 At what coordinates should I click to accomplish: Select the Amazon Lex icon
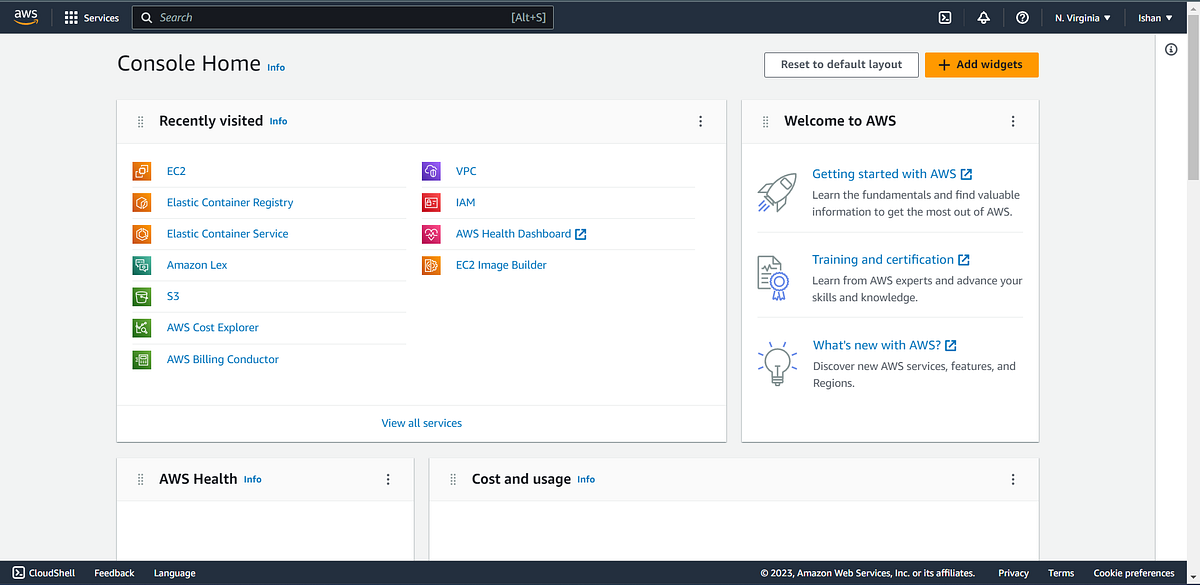(x=141, y=265)
